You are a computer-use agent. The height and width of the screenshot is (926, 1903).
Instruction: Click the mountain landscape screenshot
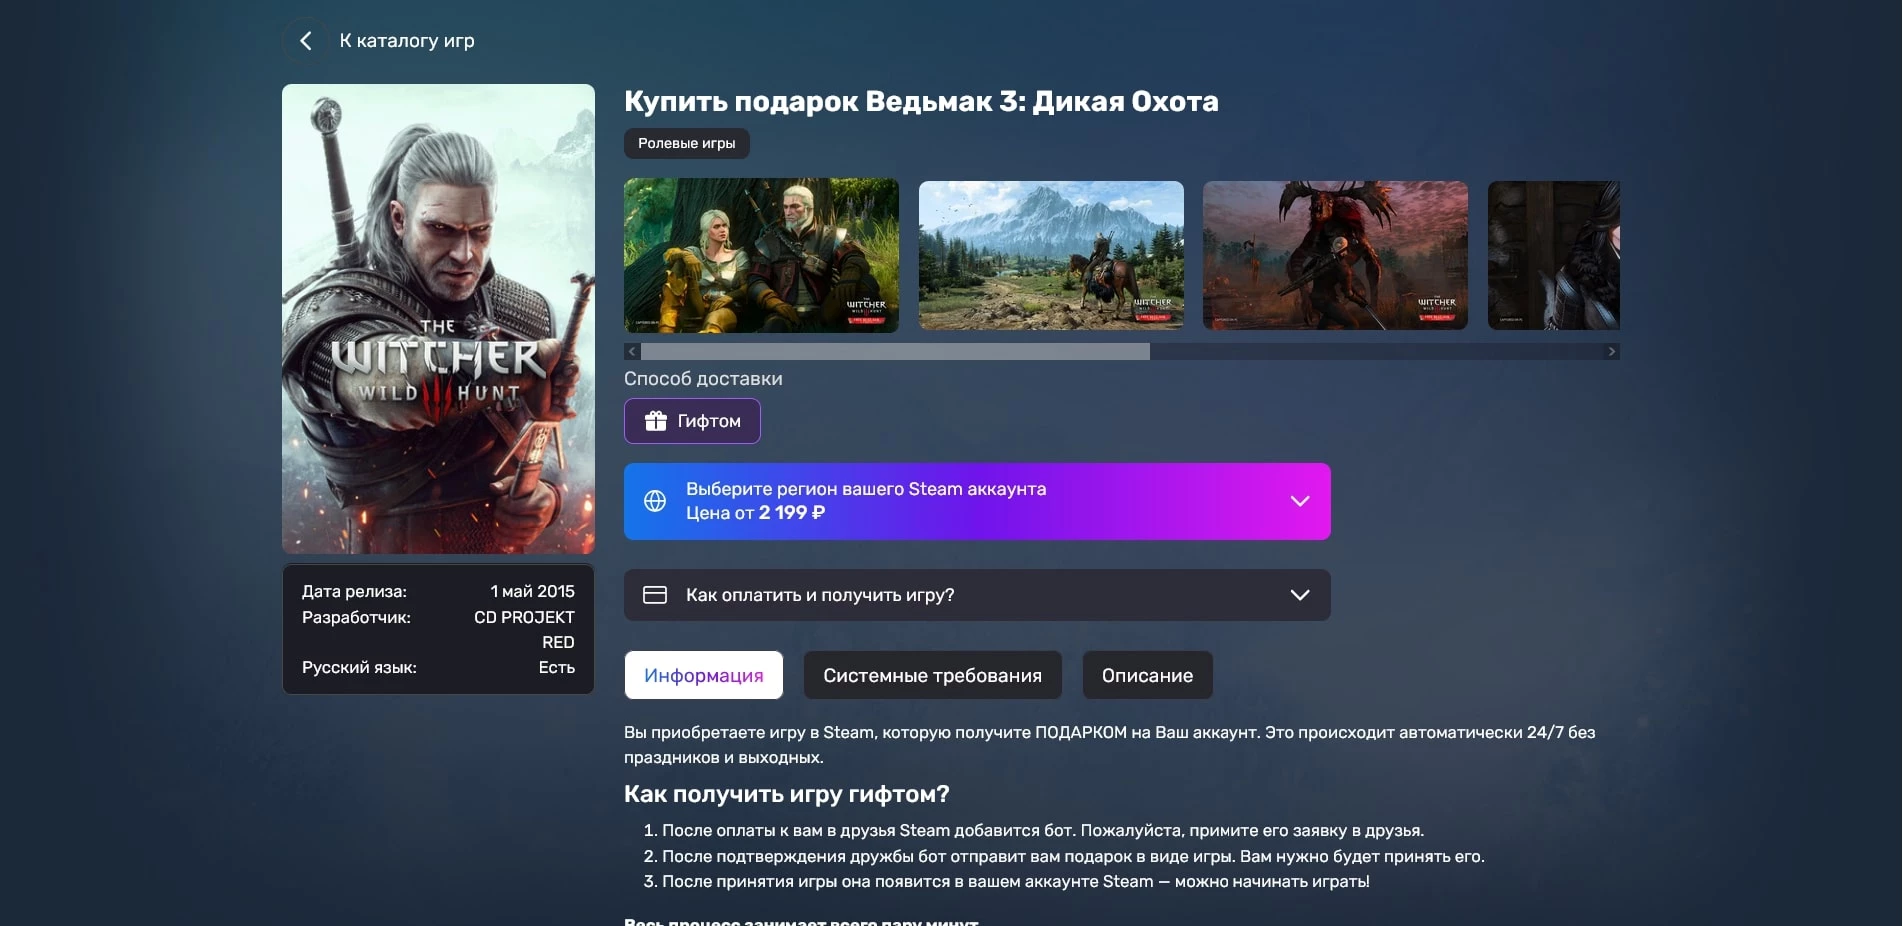click(x=1049, y=255)
